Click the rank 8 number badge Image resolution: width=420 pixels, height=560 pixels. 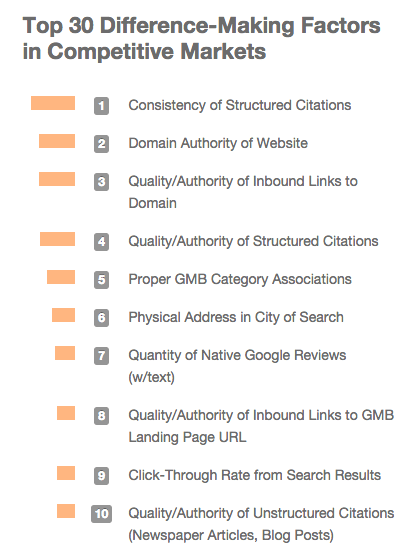tap(101, 416)
